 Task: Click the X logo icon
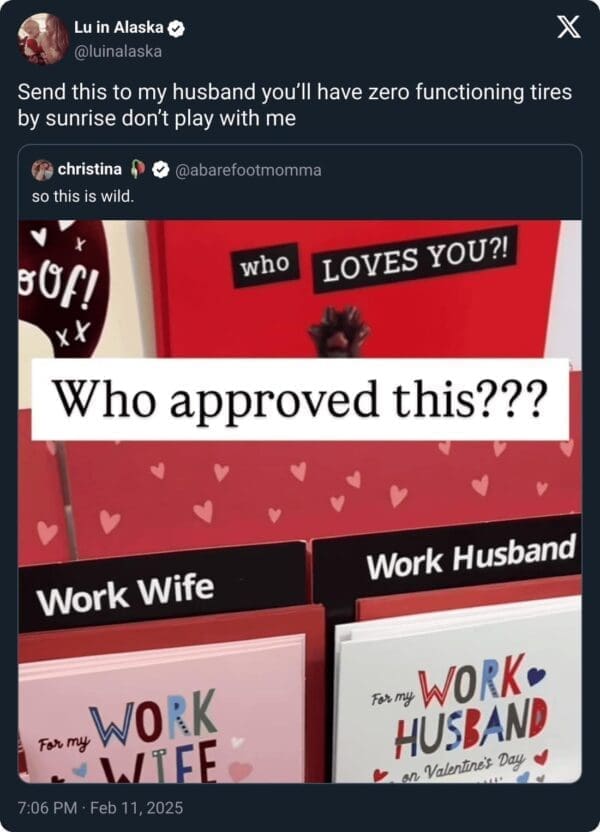click(569, 27)
